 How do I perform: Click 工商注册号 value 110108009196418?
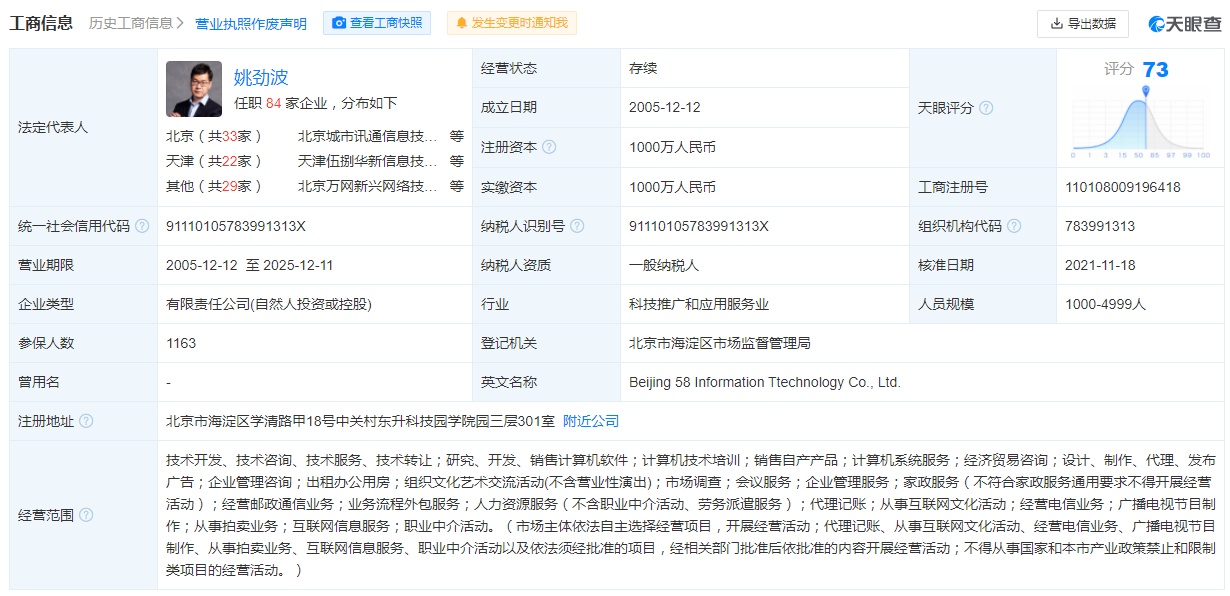(1123, 187)
